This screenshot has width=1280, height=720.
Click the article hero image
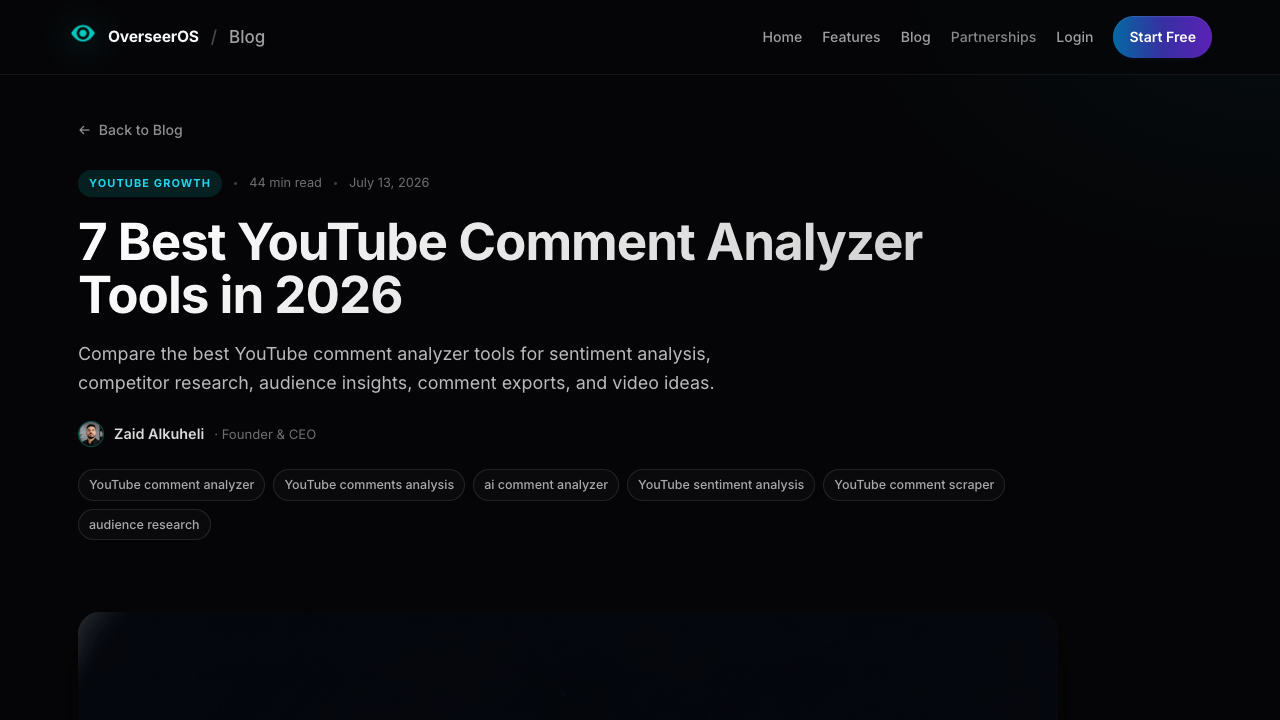point(568,666)
